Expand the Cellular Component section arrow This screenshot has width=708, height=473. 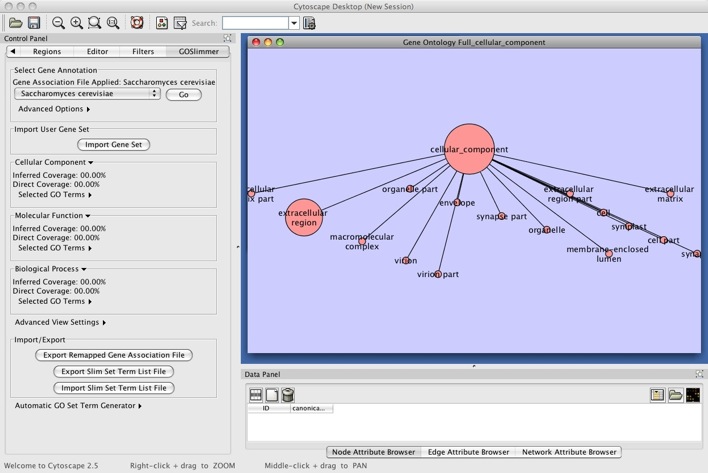91,162
